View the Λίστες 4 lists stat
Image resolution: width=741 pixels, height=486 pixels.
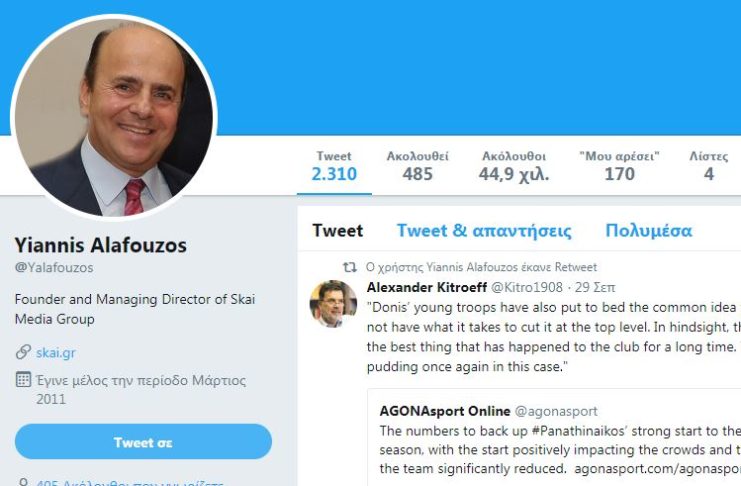point(708,166)
